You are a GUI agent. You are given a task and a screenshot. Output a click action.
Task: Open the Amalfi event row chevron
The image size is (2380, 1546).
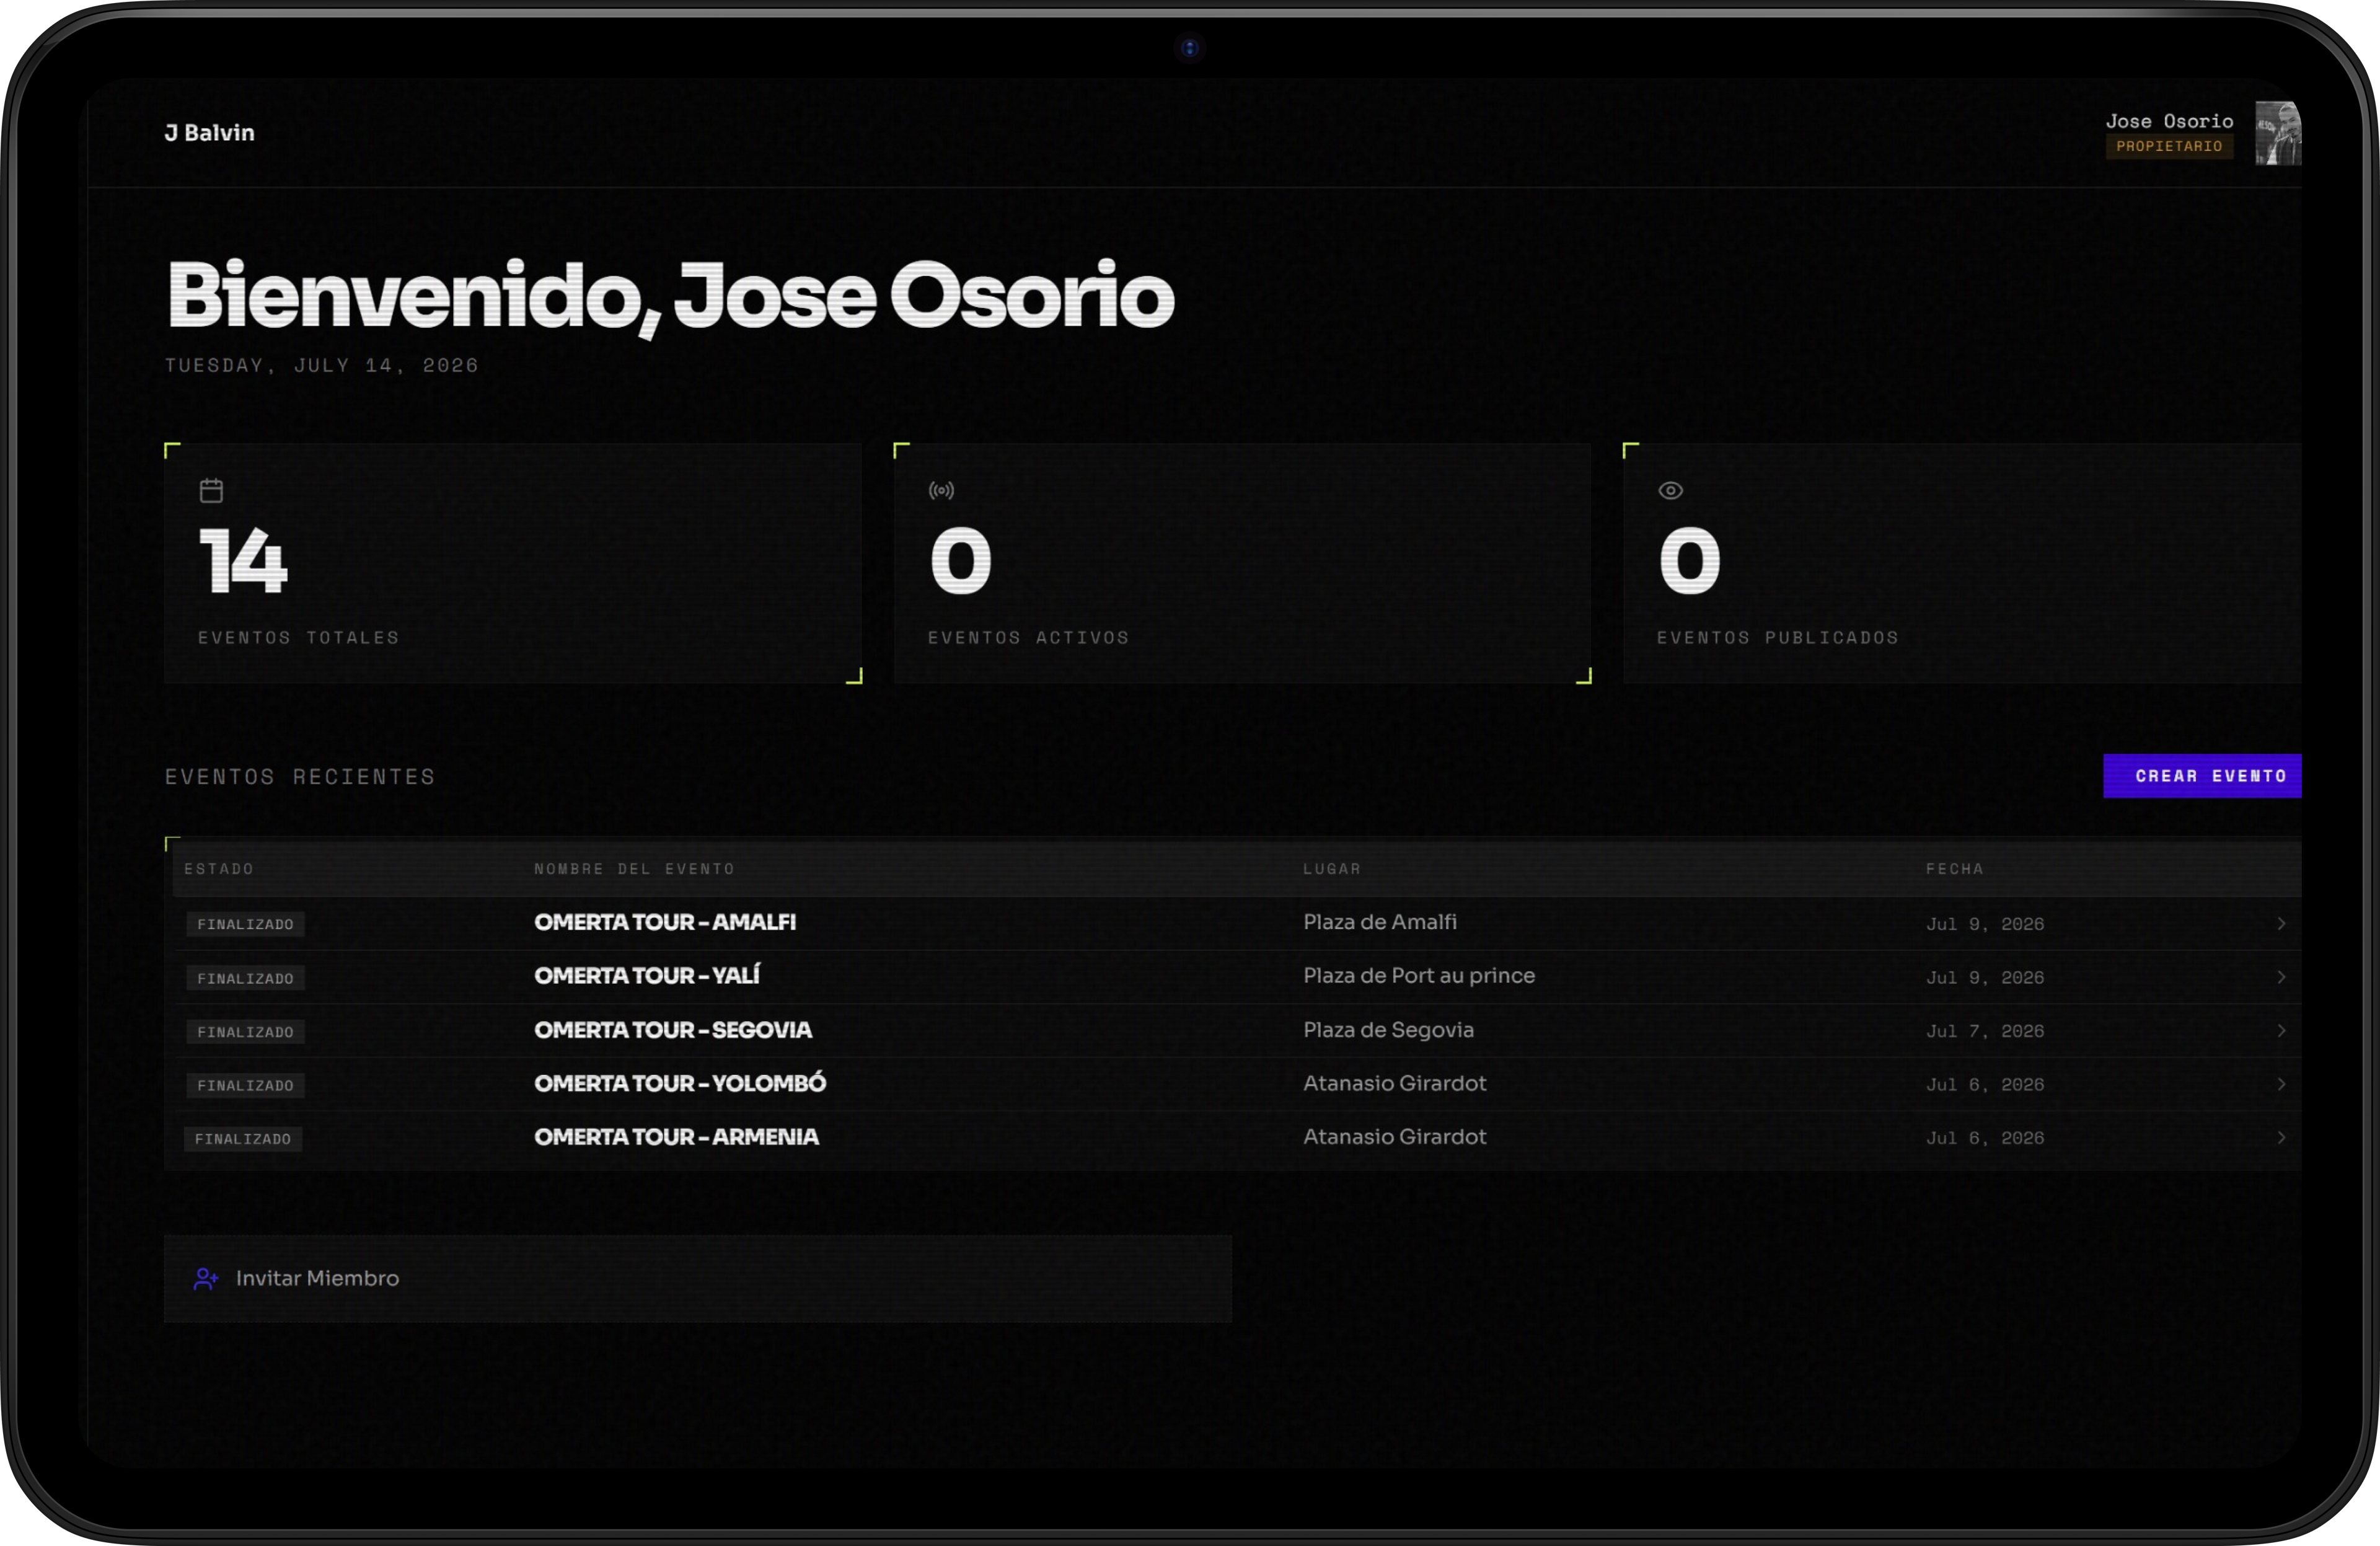2281,923
